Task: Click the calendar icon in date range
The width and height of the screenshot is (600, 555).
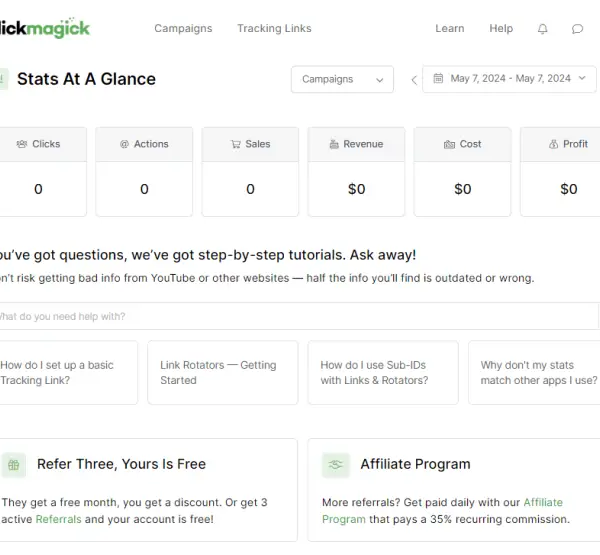Action: coord(438,78)
